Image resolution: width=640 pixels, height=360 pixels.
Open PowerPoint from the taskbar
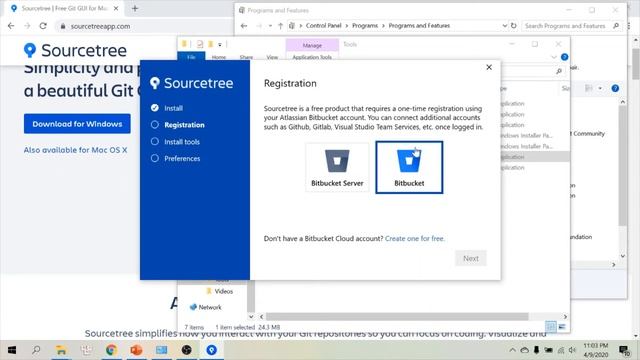click(x=136, y=350)
